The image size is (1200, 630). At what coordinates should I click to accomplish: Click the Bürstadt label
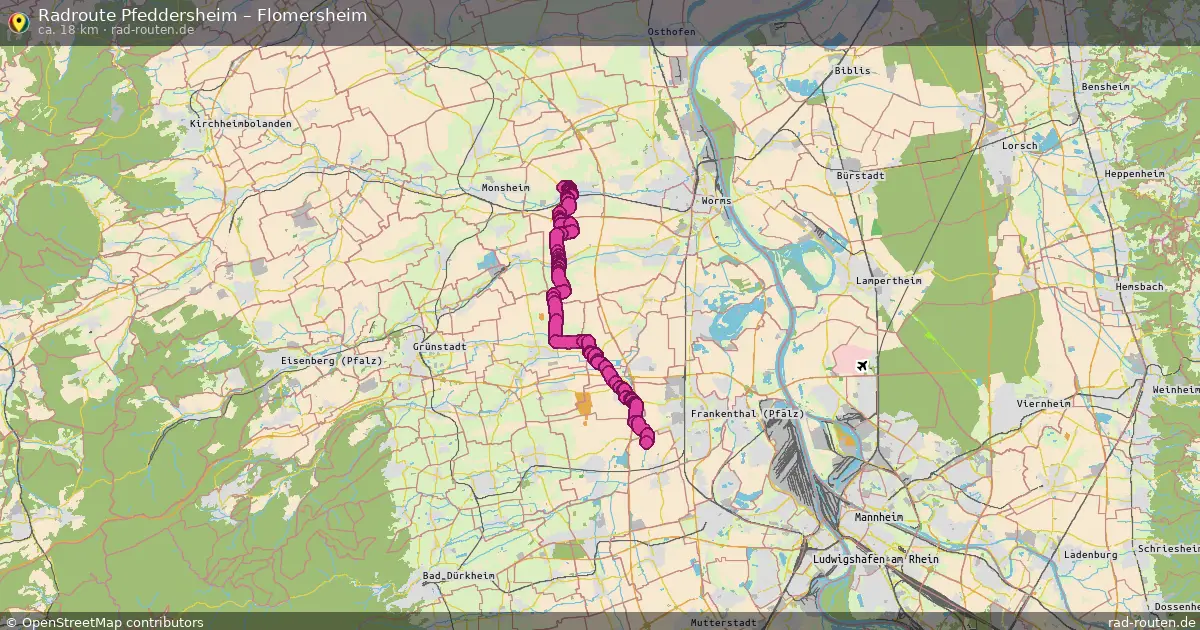tap(860, 175)
